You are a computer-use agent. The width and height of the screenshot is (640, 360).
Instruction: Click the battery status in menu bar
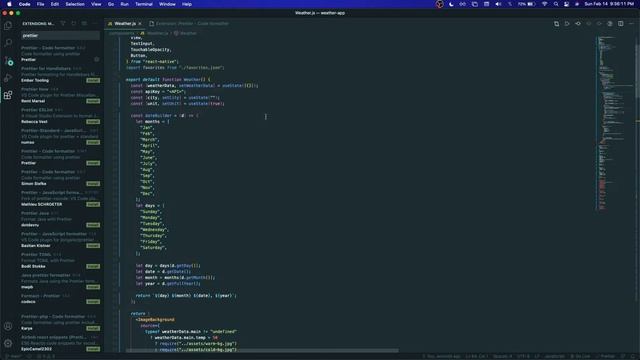[x=527, y=4]
